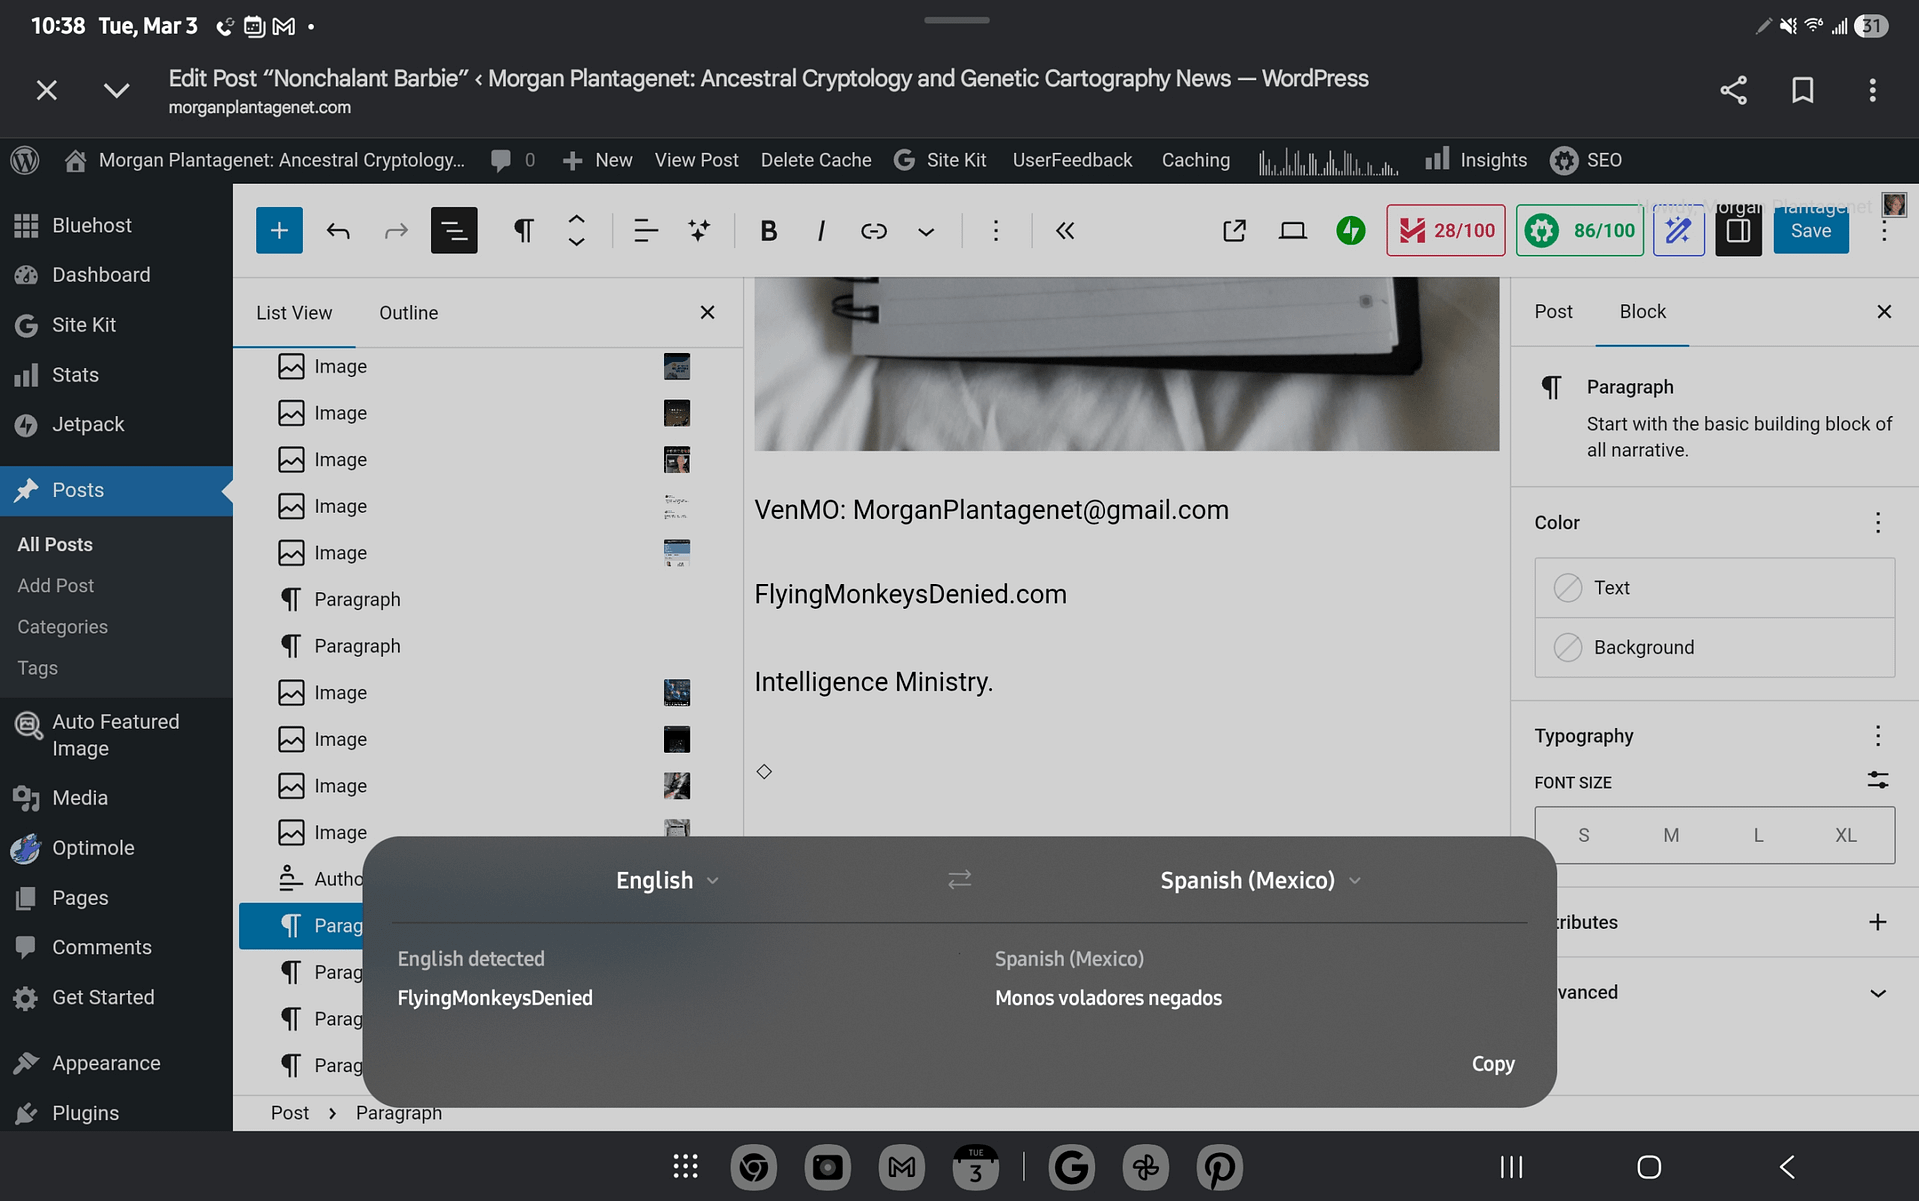Save the post
Image resolution: width=1919 pixels, height=1201 pixels.
tap(1810, 231)
